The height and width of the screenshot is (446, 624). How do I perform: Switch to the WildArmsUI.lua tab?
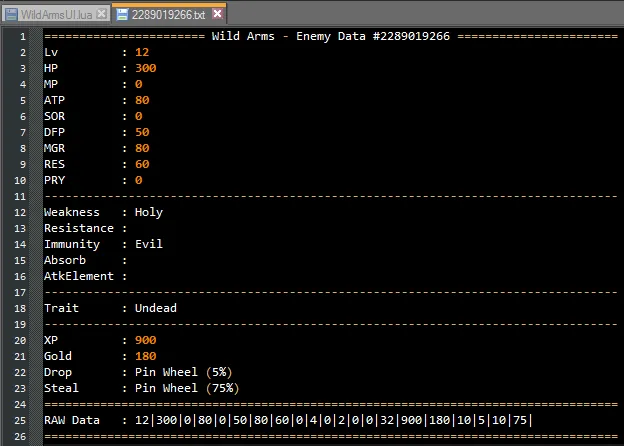(x=56, y=15)
